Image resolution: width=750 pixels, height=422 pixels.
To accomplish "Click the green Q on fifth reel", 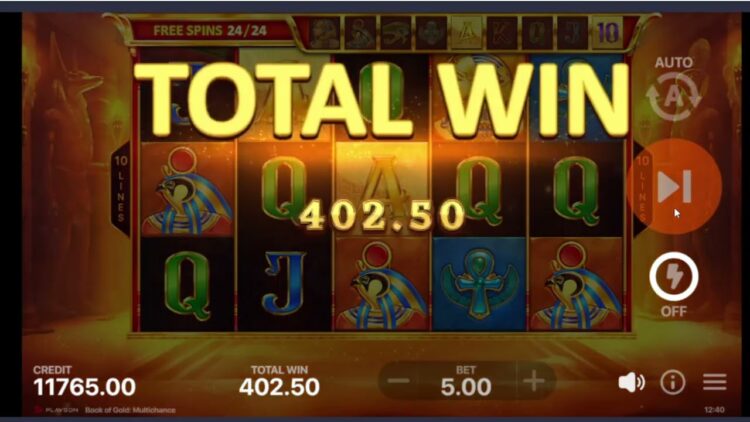I will click(577, 189).
